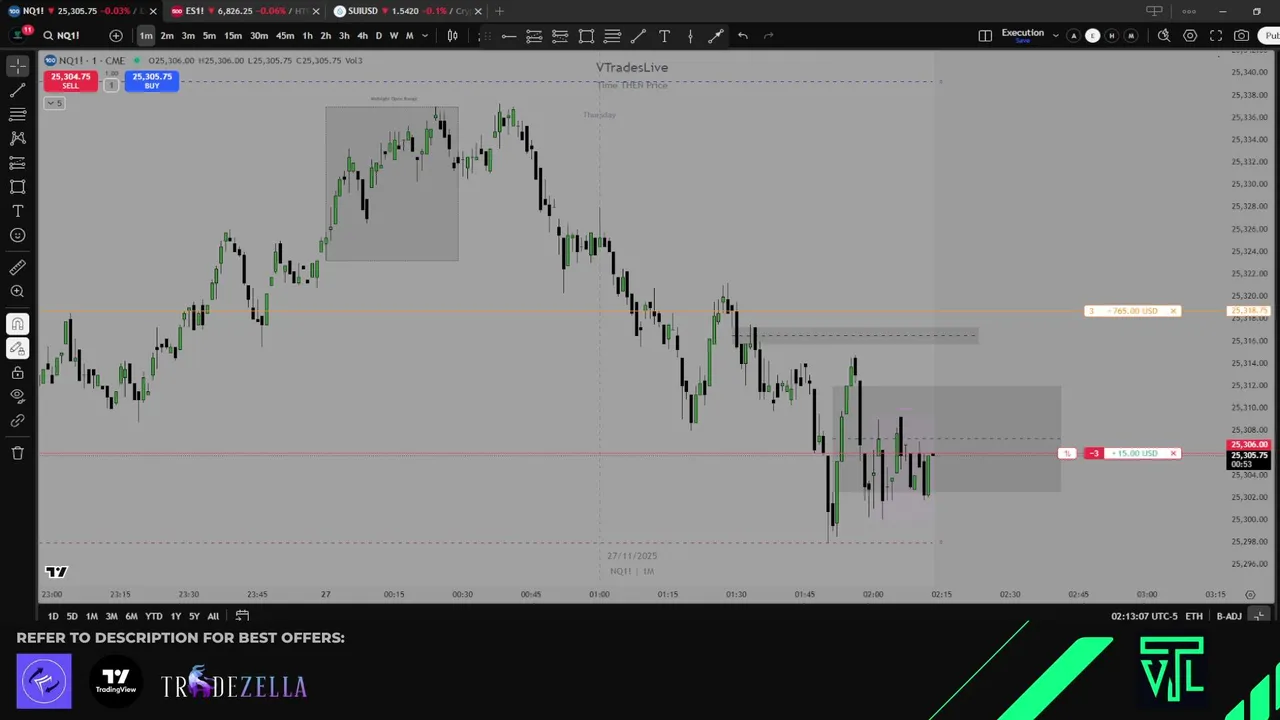Enter fullscreen mode
The width and height of the screenshot is (1280, 720).
tap(1216, 36)
